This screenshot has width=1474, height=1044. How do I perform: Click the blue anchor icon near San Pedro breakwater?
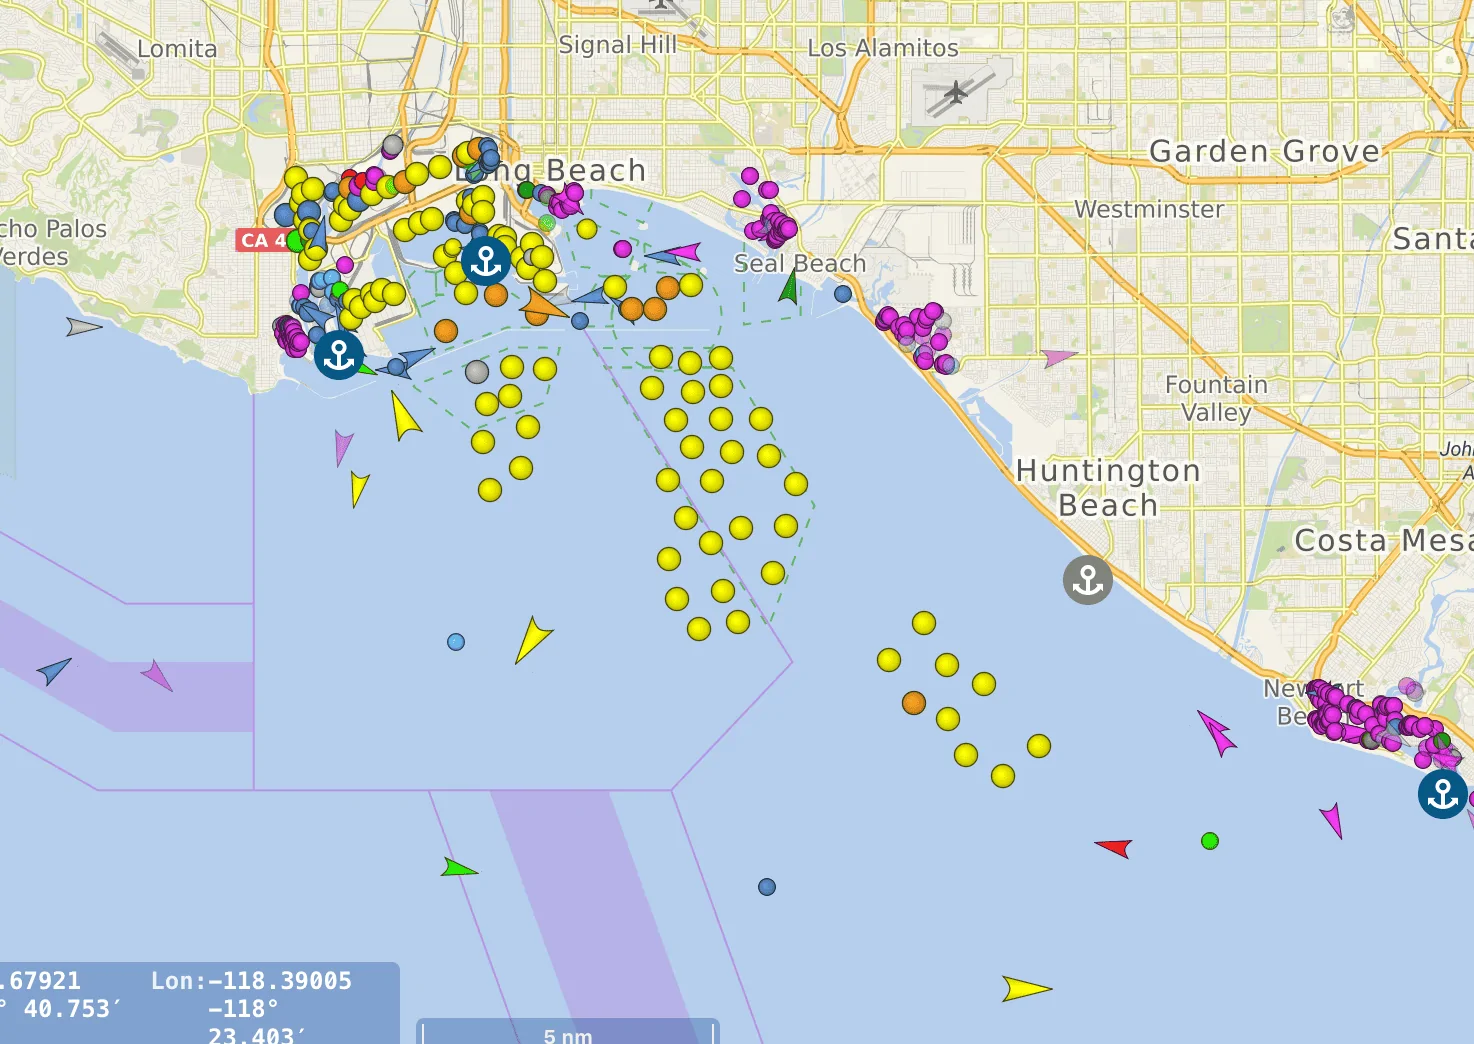[x=339, y=355]
